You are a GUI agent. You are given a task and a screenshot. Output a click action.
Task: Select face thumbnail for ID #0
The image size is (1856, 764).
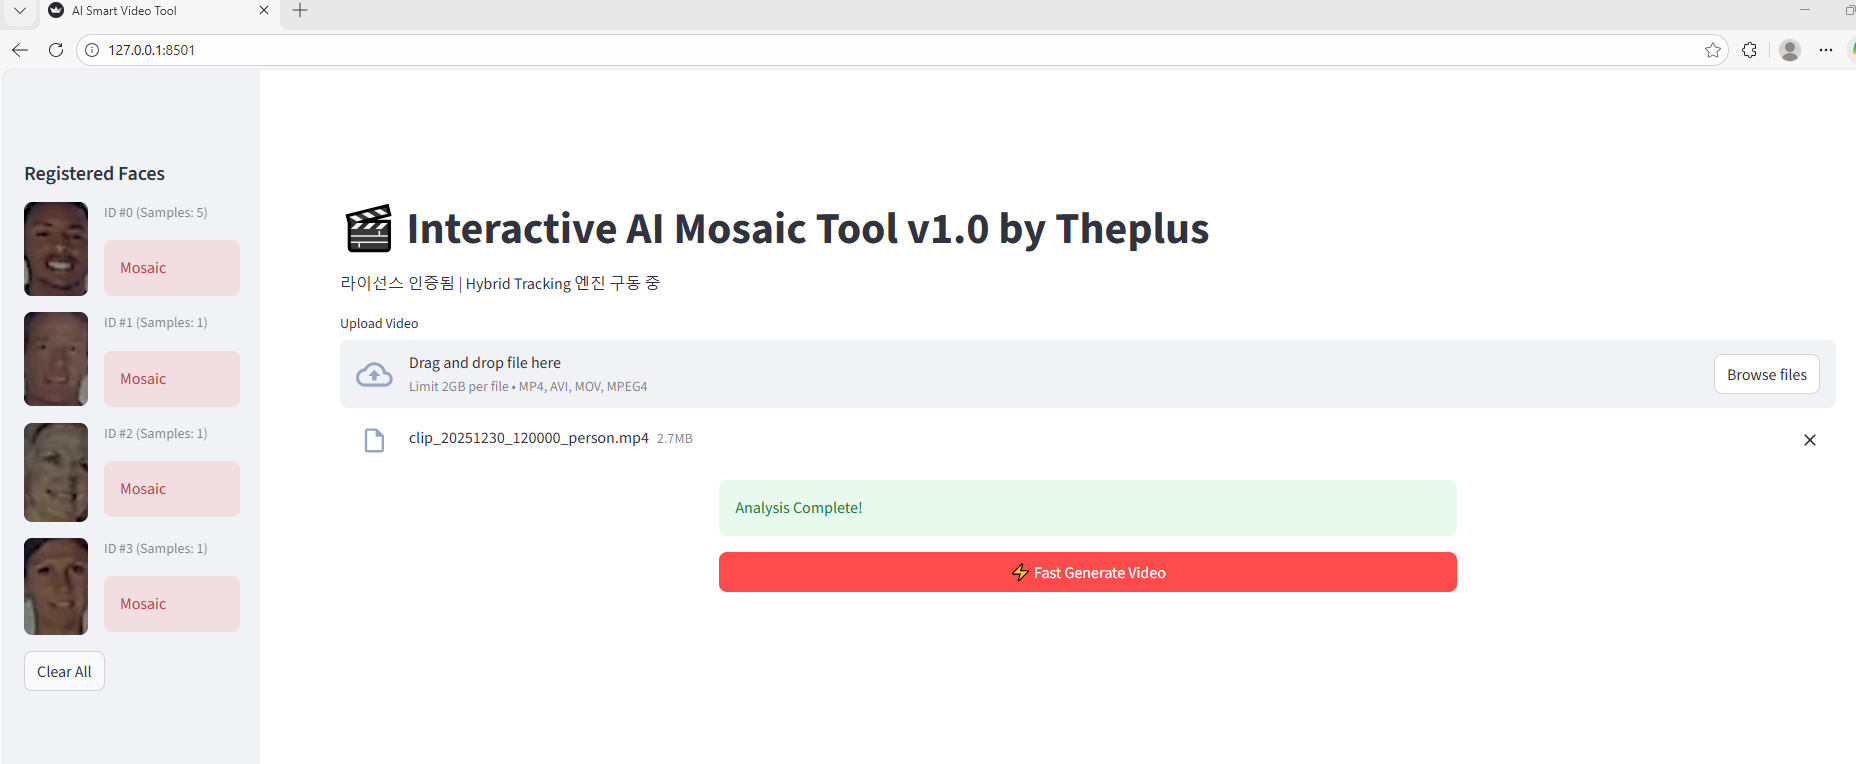(56, 249)
